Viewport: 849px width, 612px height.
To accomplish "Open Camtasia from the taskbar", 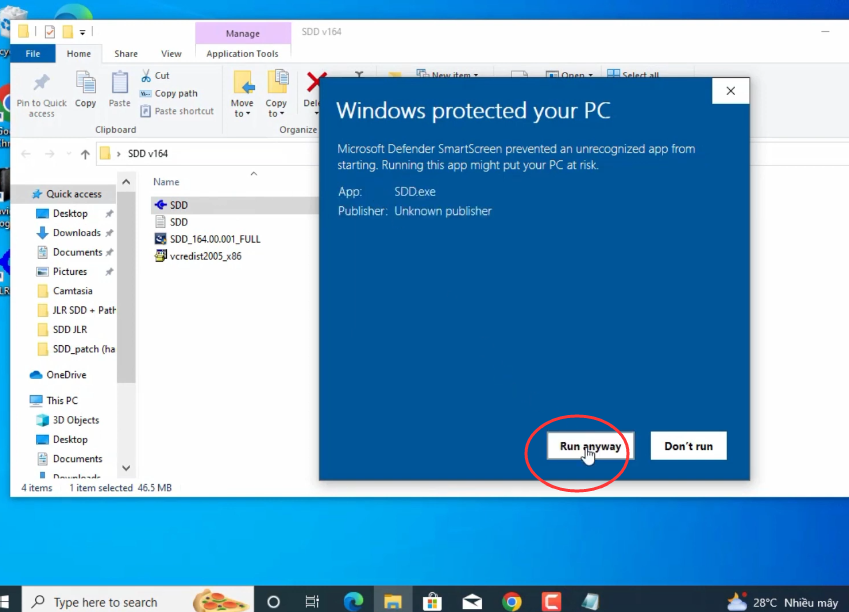I will click(x=552, y=602).
